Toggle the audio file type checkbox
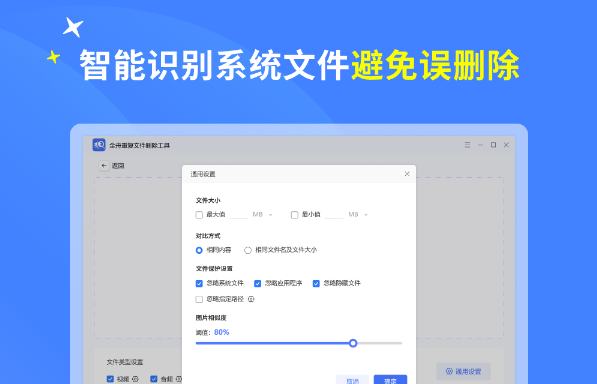Viewport: 597px width, 384px height. 154,379
